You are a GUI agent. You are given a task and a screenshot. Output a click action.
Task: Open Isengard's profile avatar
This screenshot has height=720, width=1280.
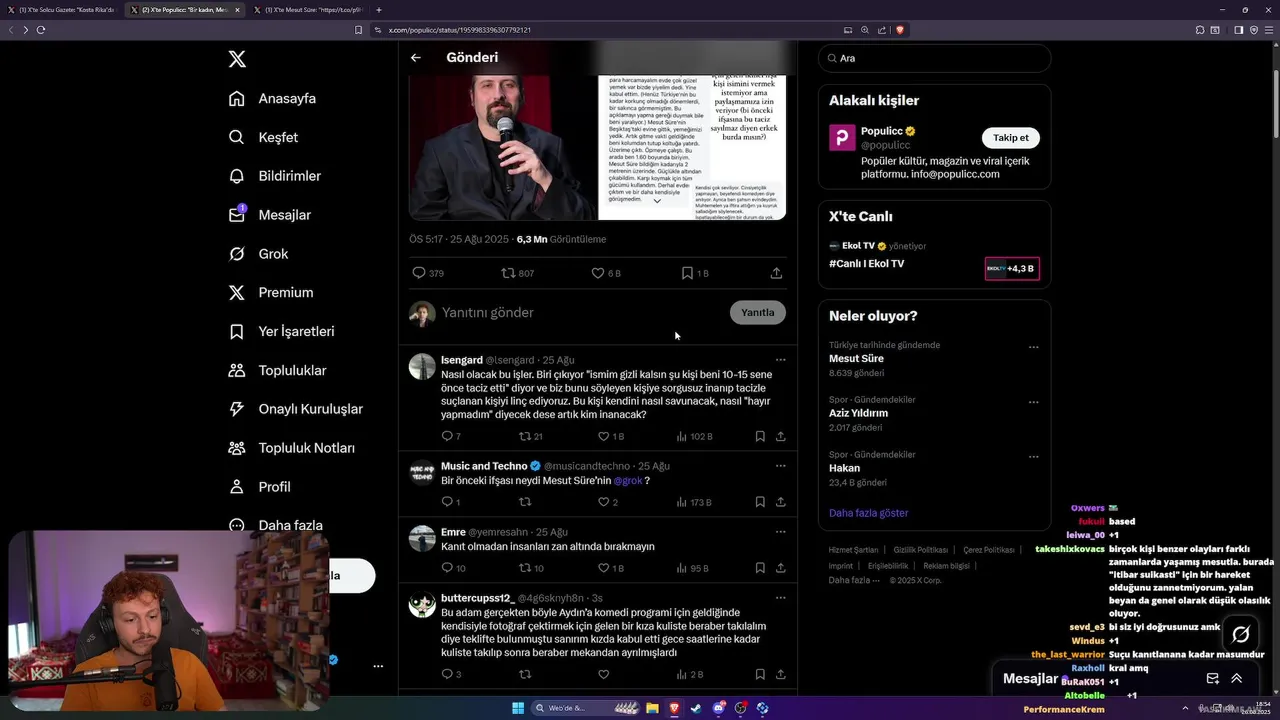pos(422,366)
